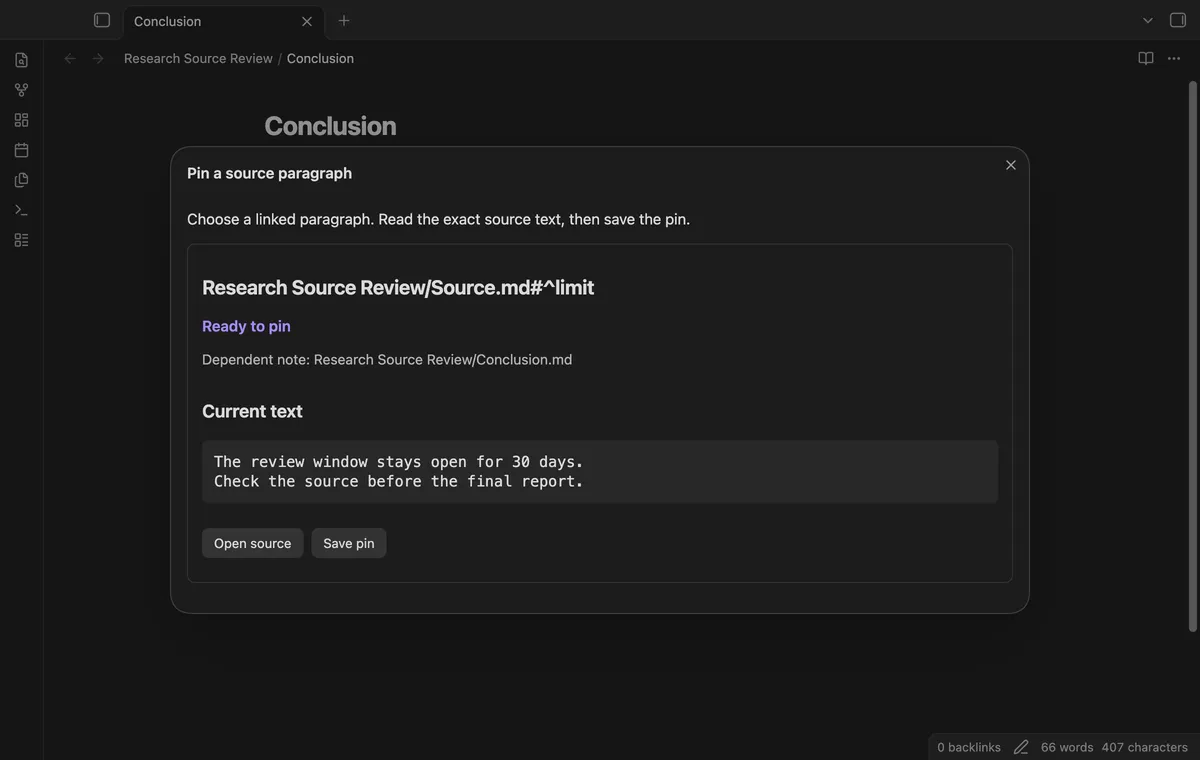Click the Open source button
1200x760 pixels.
[x=252, y=543]
